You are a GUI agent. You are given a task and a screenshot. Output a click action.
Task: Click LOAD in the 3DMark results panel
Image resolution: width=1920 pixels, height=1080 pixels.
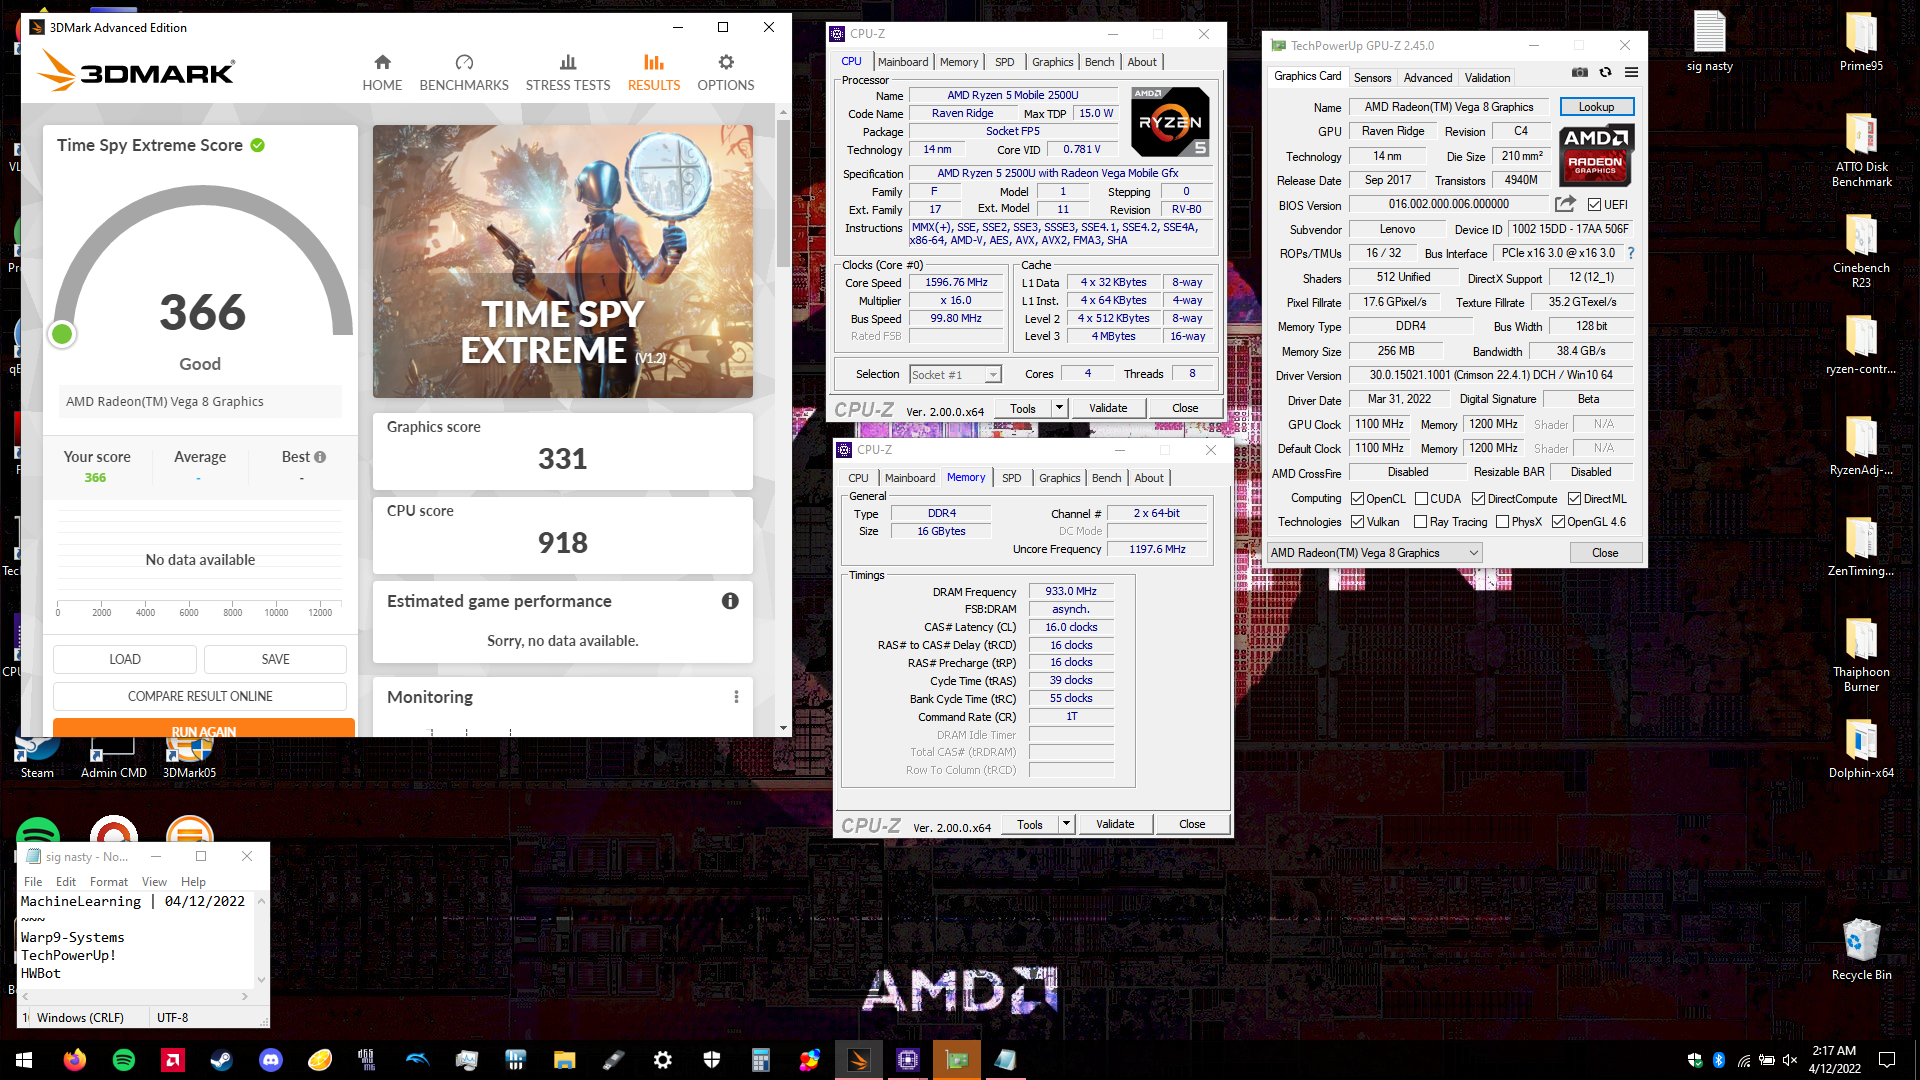pos(125,659)
